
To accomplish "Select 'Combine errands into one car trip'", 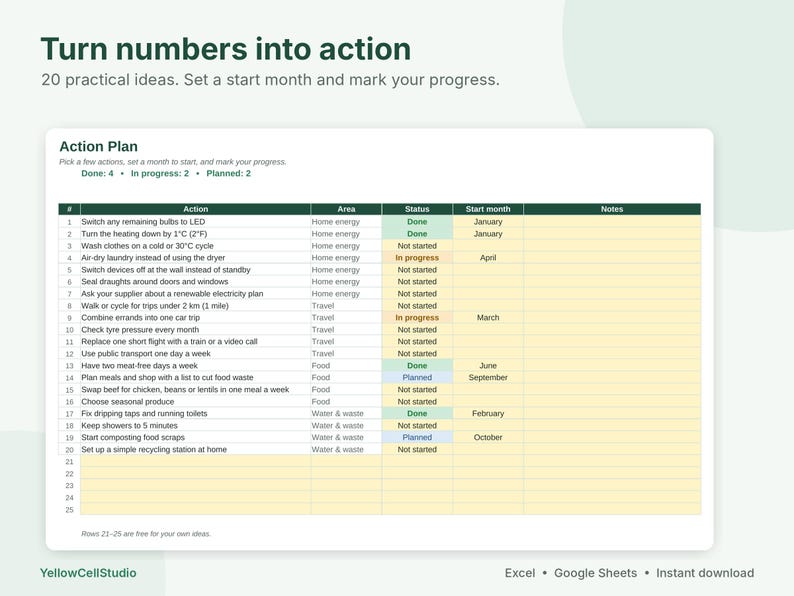I will 195,317.
